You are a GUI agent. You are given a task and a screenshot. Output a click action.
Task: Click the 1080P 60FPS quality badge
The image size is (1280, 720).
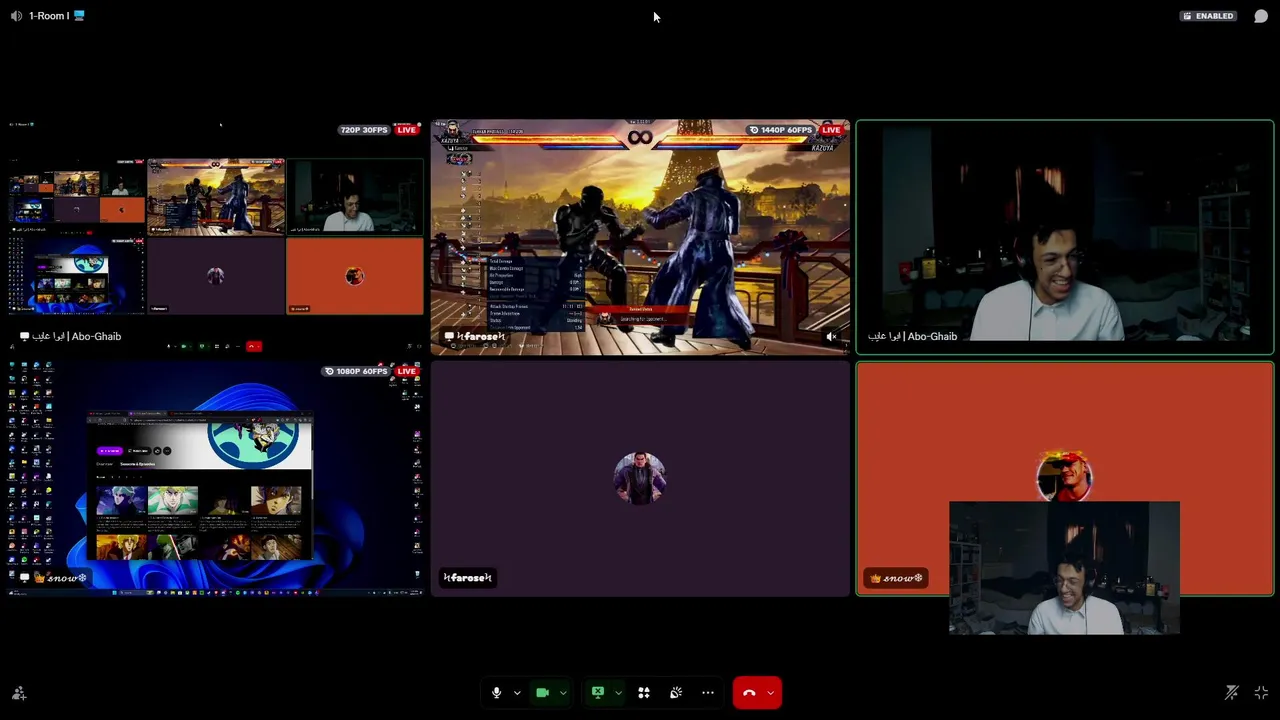click(x=356, y=371)
